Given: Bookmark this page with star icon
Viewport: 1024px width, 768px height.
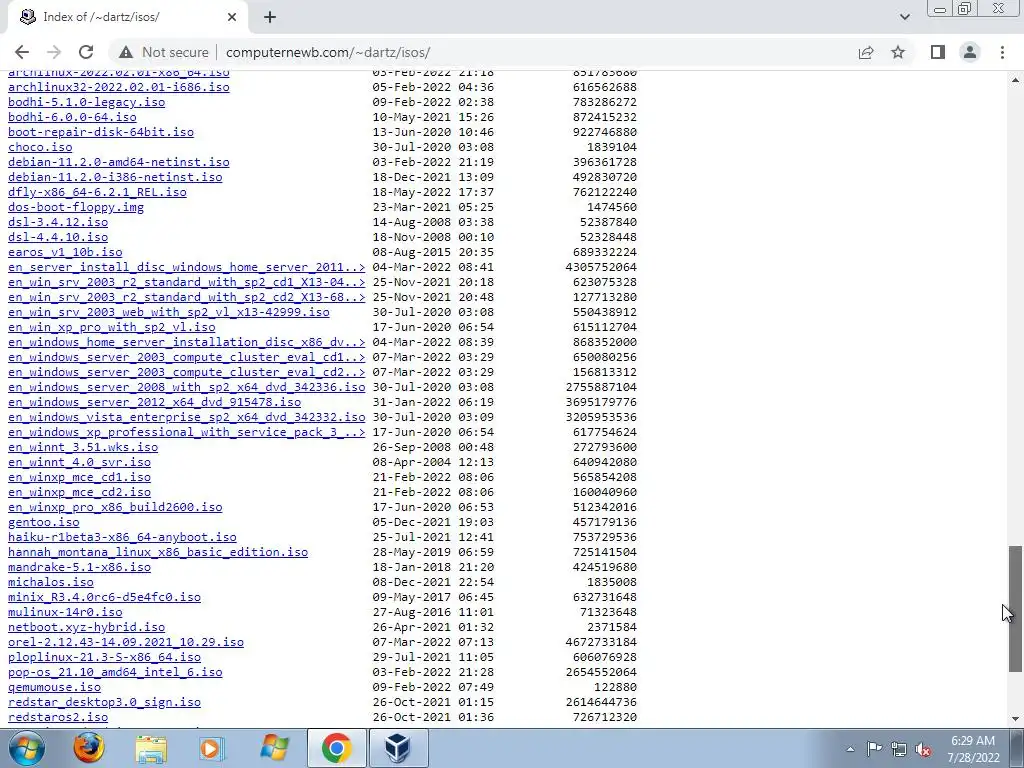Looking at the screenshot, I should [x=898, y=52].
